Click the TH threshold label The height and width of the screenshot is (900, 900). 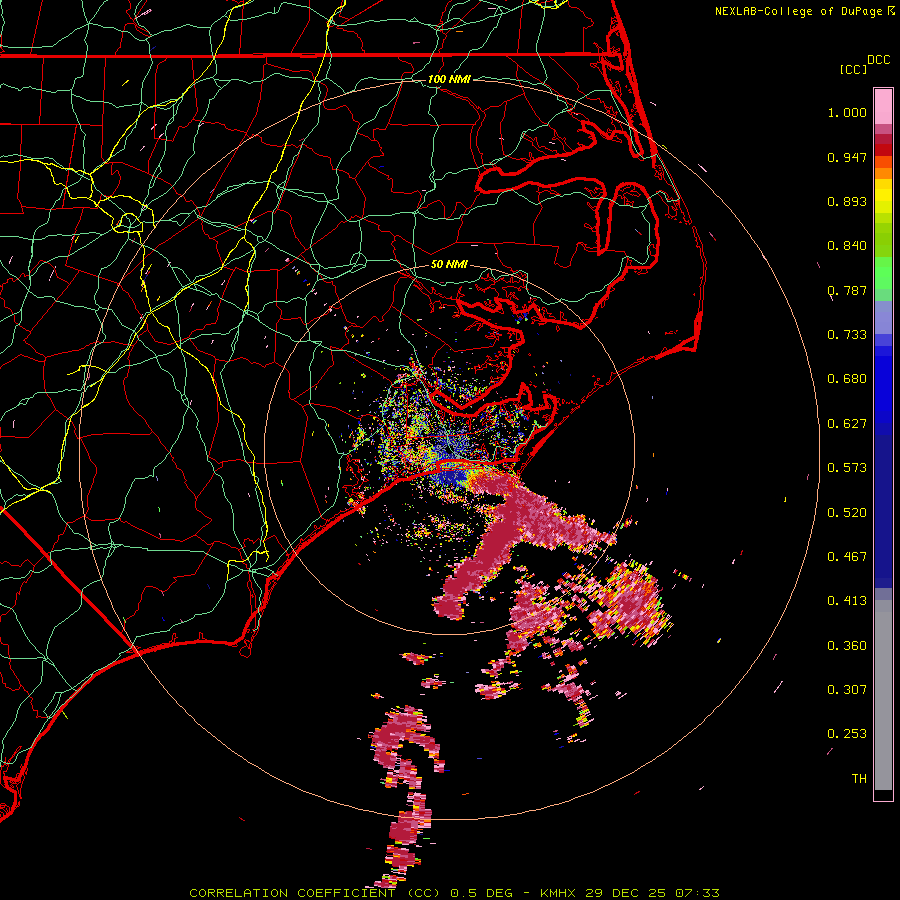859,779
